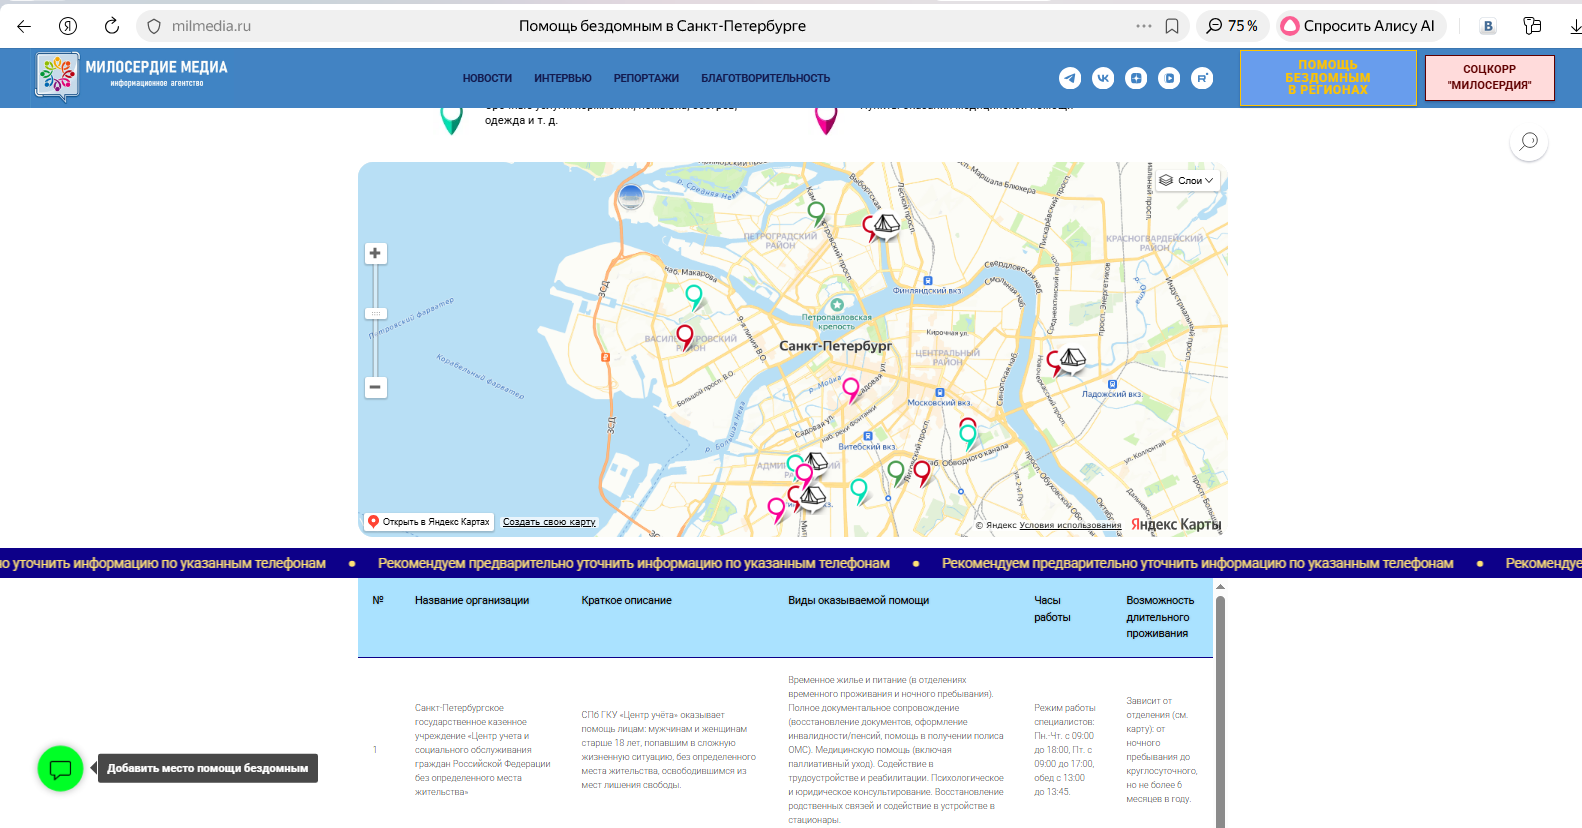Screen dimensions: 1582x828
Task: Open the Dzen star social icon in header
Action: click(x=1136, y=78)
